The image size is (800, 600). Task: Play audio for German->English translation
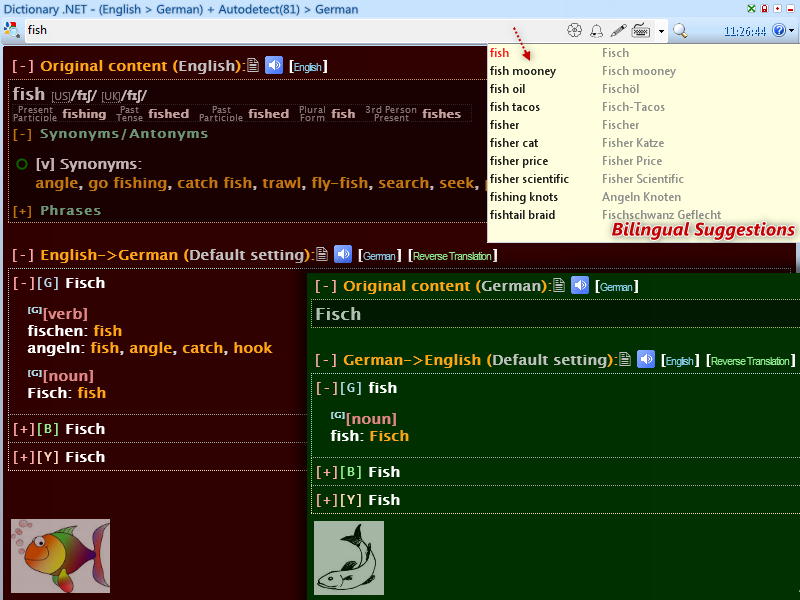645,359
